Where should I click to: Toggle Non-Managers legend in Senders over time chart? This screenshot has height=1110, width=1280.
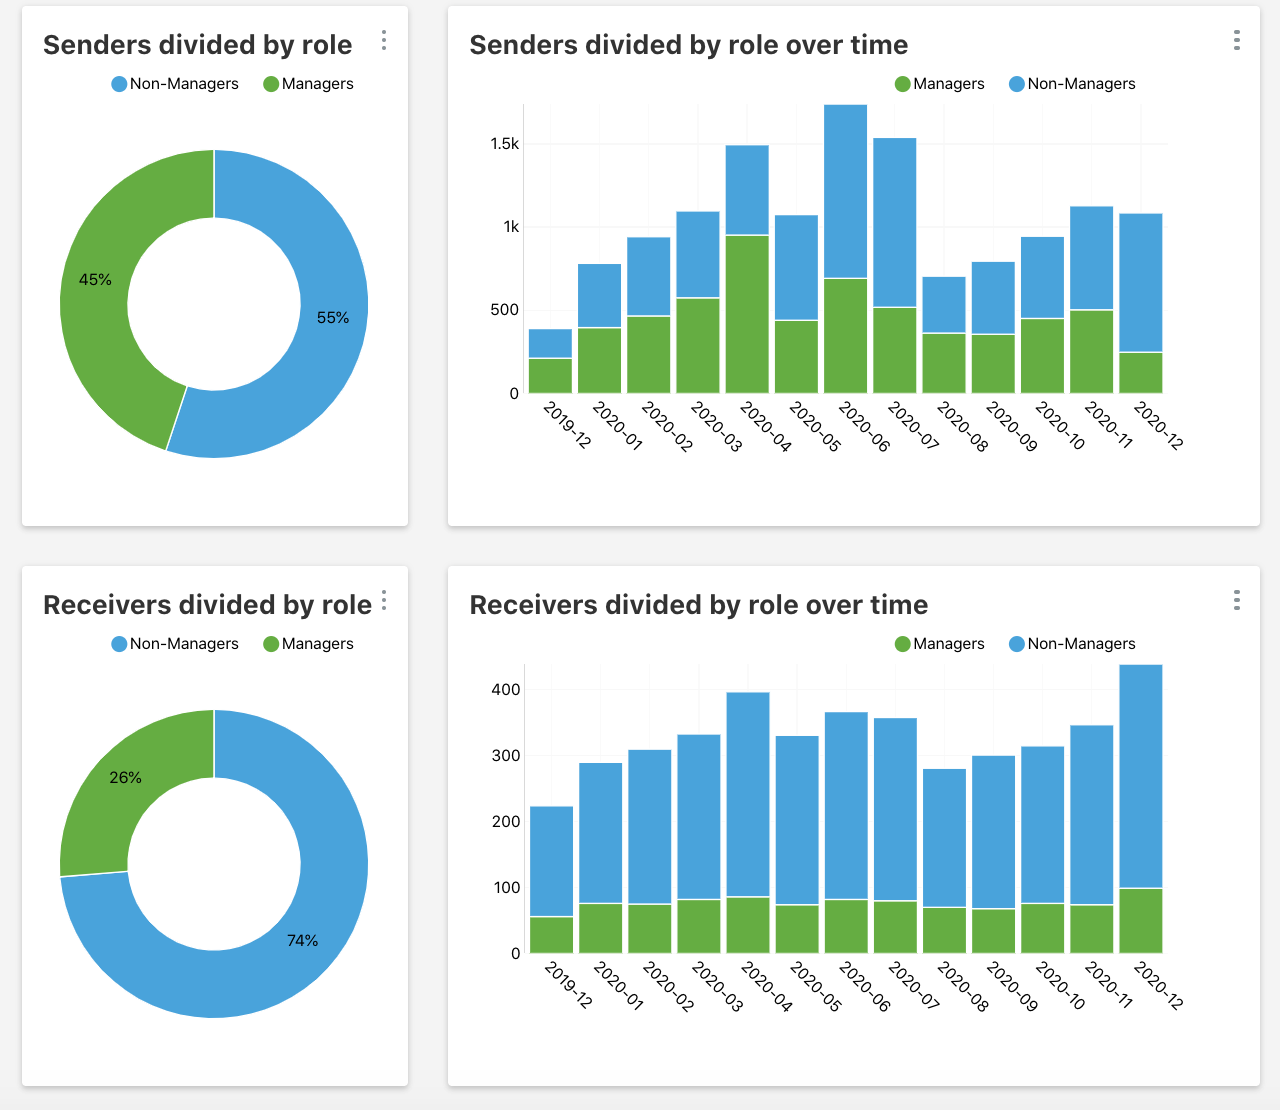coord(1073,84)
